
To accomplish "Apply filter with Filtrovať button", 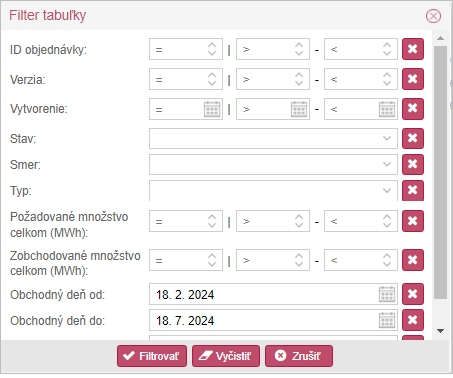I will (x=152, y=356).
